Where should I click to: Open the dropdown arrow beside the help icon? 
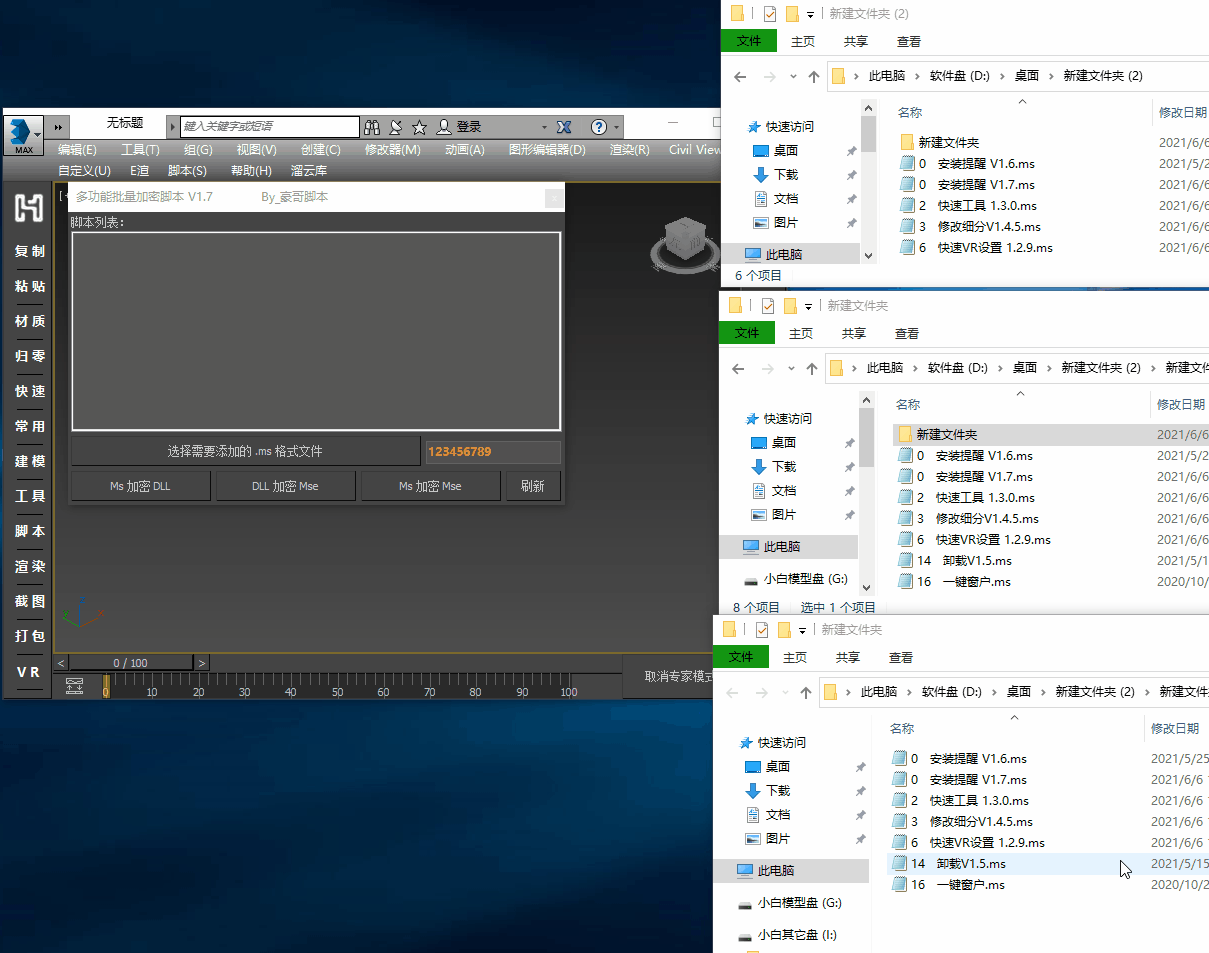coord(617,127)
